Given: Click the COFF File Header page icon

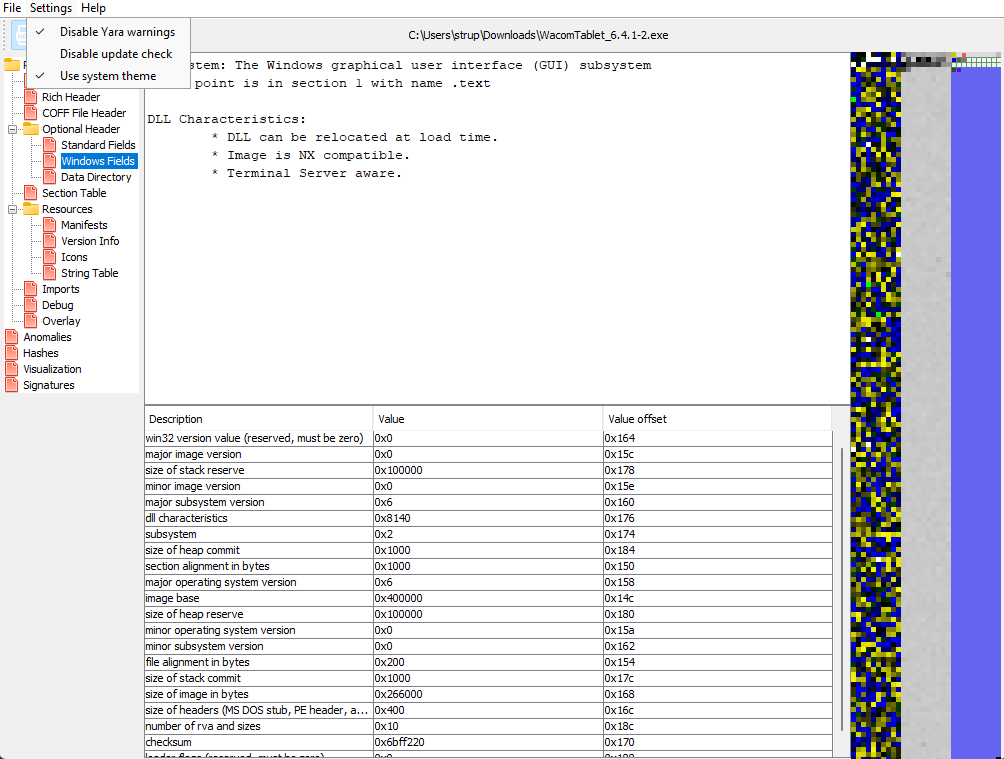Looking at the screenshot, I should tap(31, 113).
